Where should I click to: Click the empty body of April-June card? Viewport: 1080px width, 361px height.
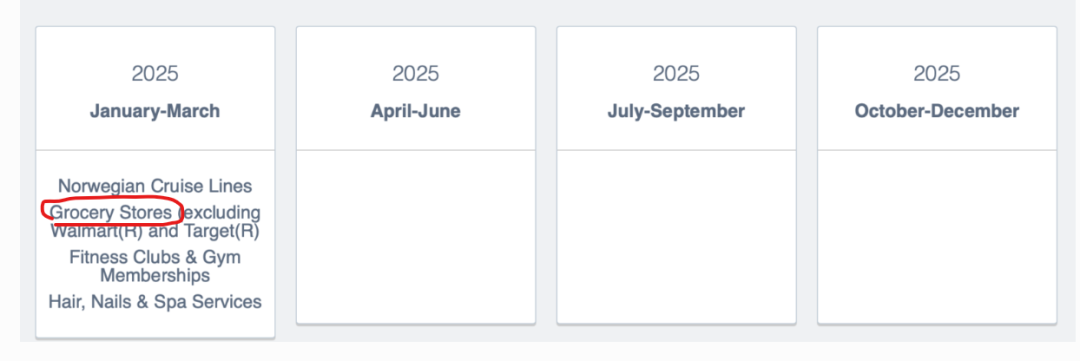415,236
